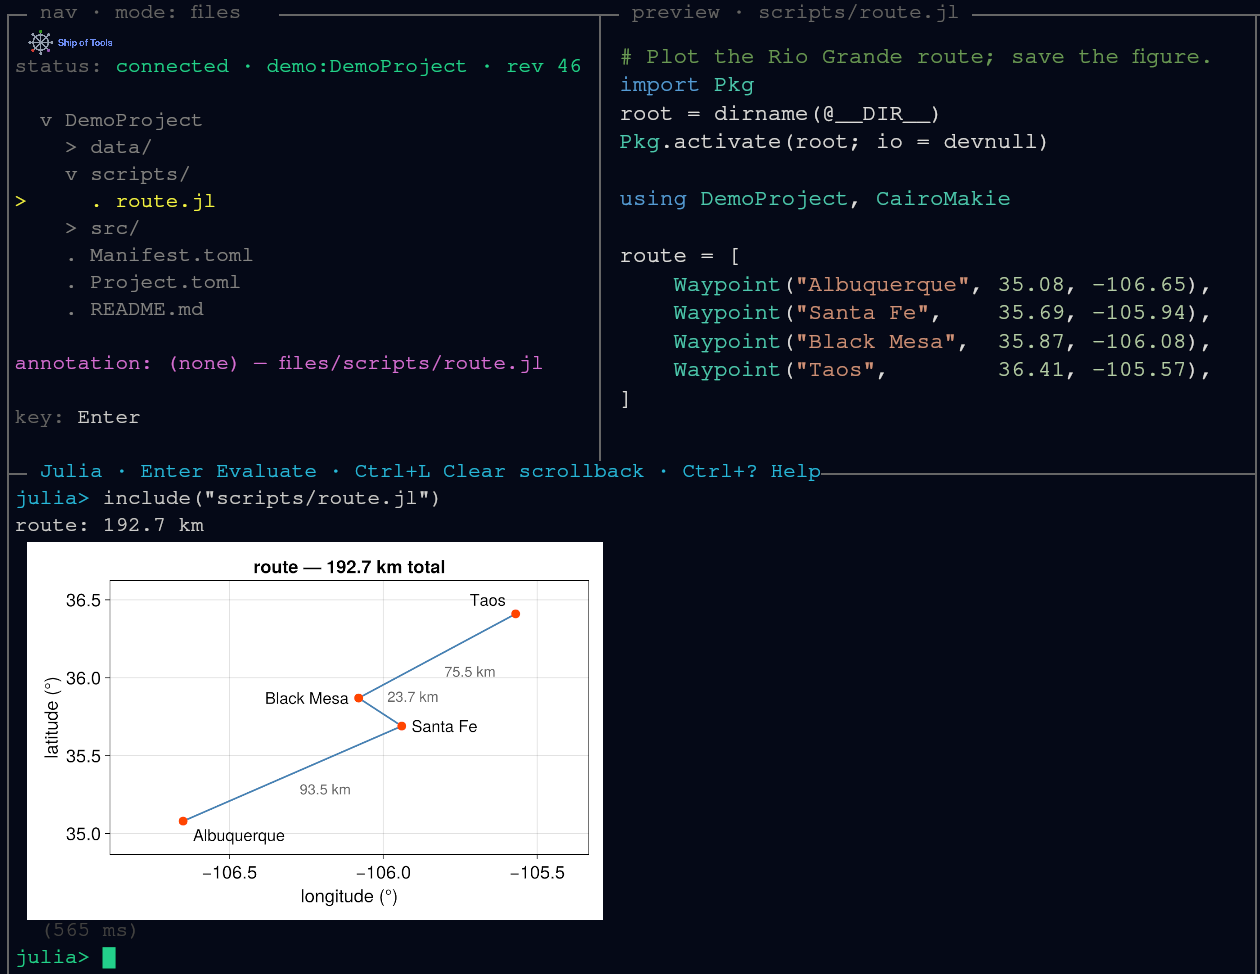Click the -106.0 longitude tick label
1260x974 pixels.
tap(383, 873)
